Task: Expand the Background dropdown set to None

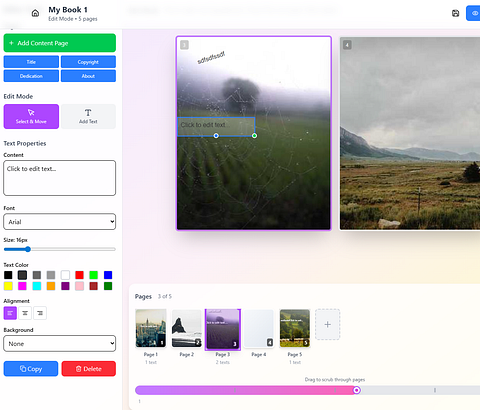Action: (x=60, y=344)
